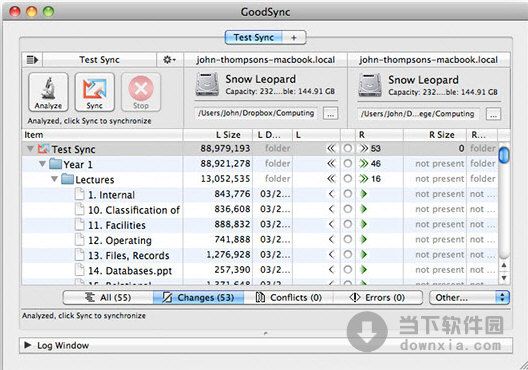
Task: Set 14. Databases.ppt row to do nothing
Action: pyautogui.click(x=348, y=270)
